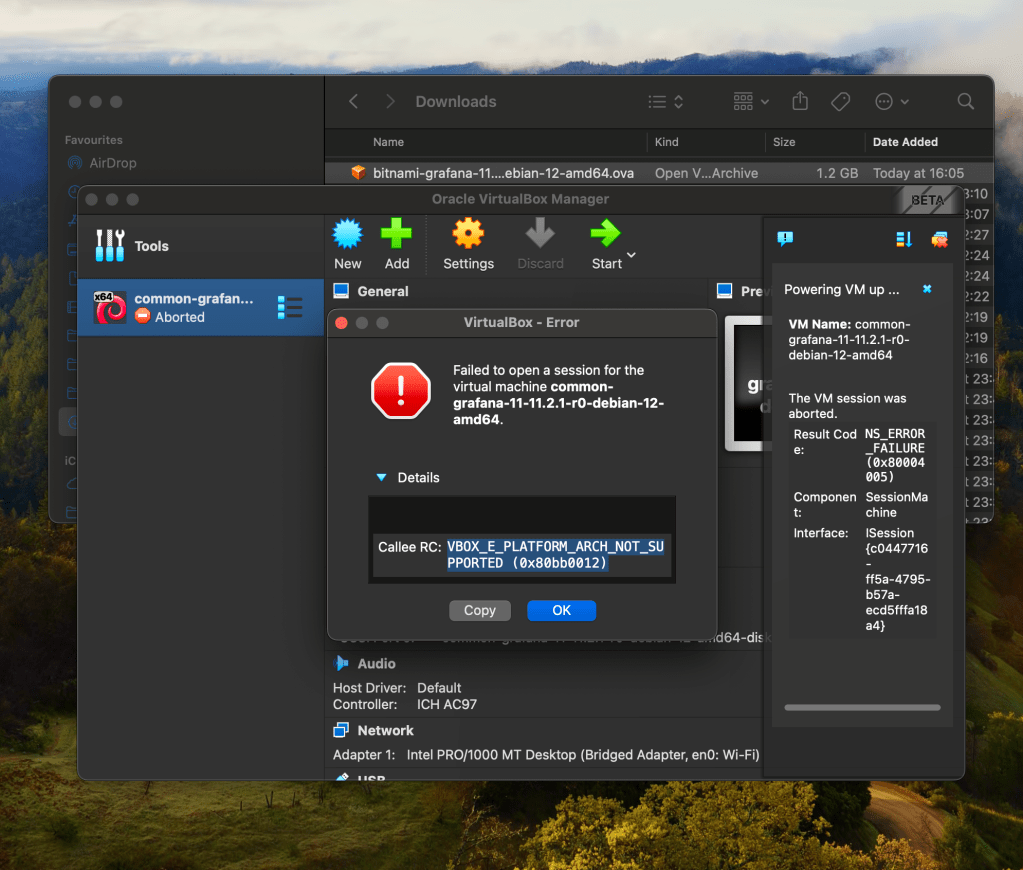Start the VM with green arrow
Image resolution: width=1023 pixels, height=870 pixels.
coord(605,234)
